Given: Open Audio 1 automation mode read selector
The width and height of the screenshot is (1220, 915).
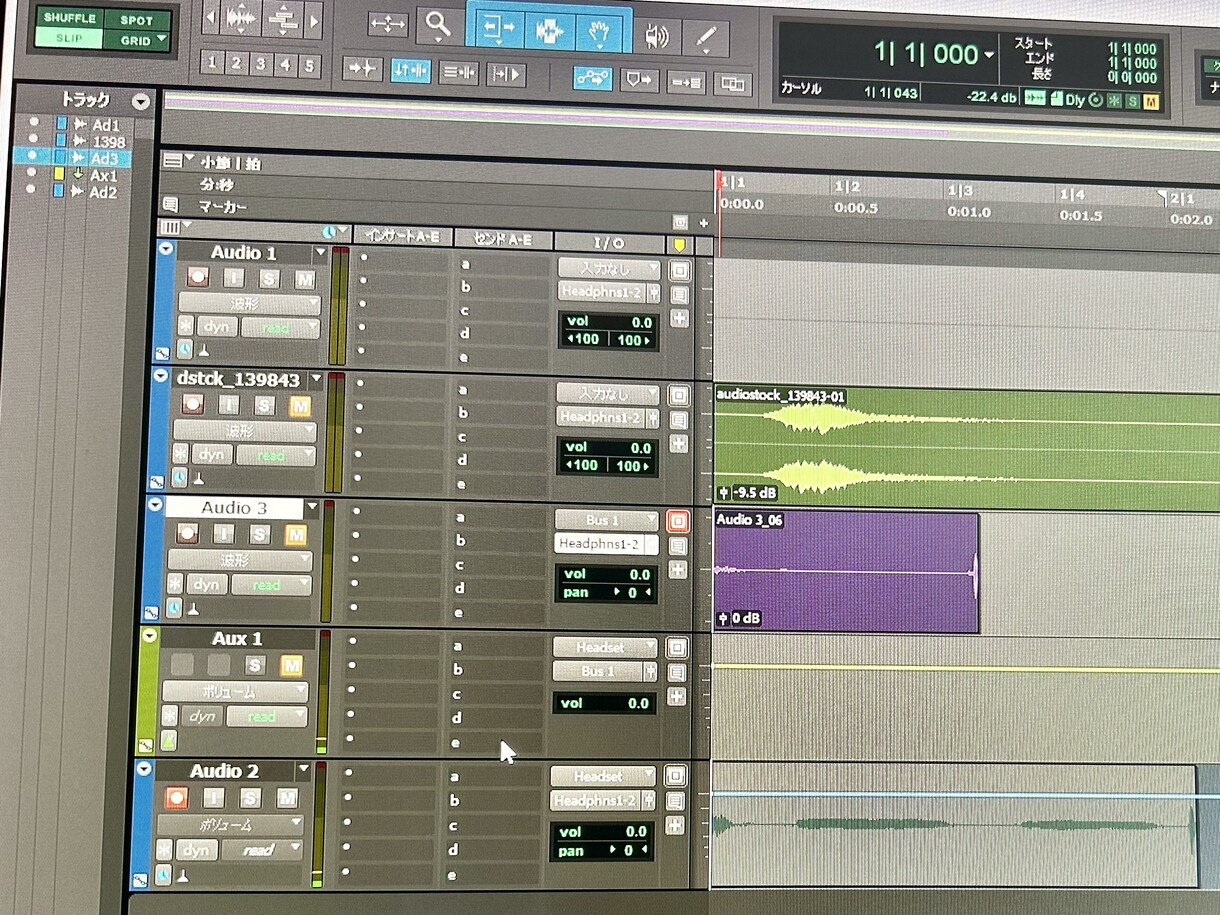Looking at the screenshot, I should 281,327.
